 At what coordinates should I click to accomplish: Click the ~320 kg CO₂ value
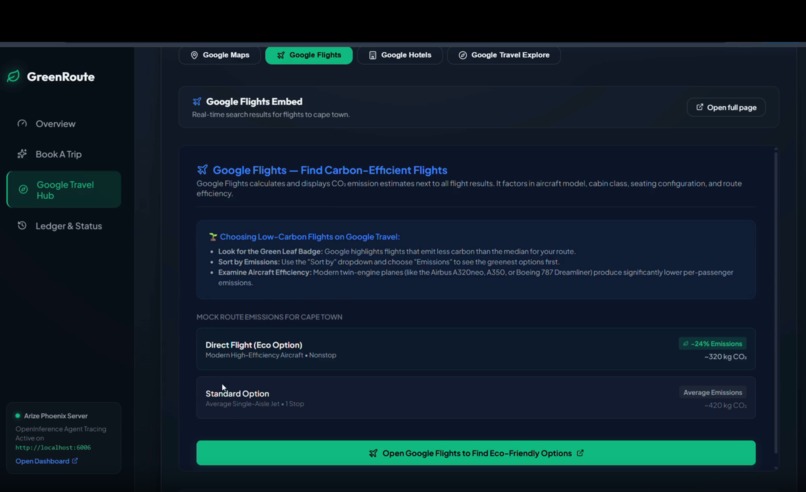pos(725,356)
